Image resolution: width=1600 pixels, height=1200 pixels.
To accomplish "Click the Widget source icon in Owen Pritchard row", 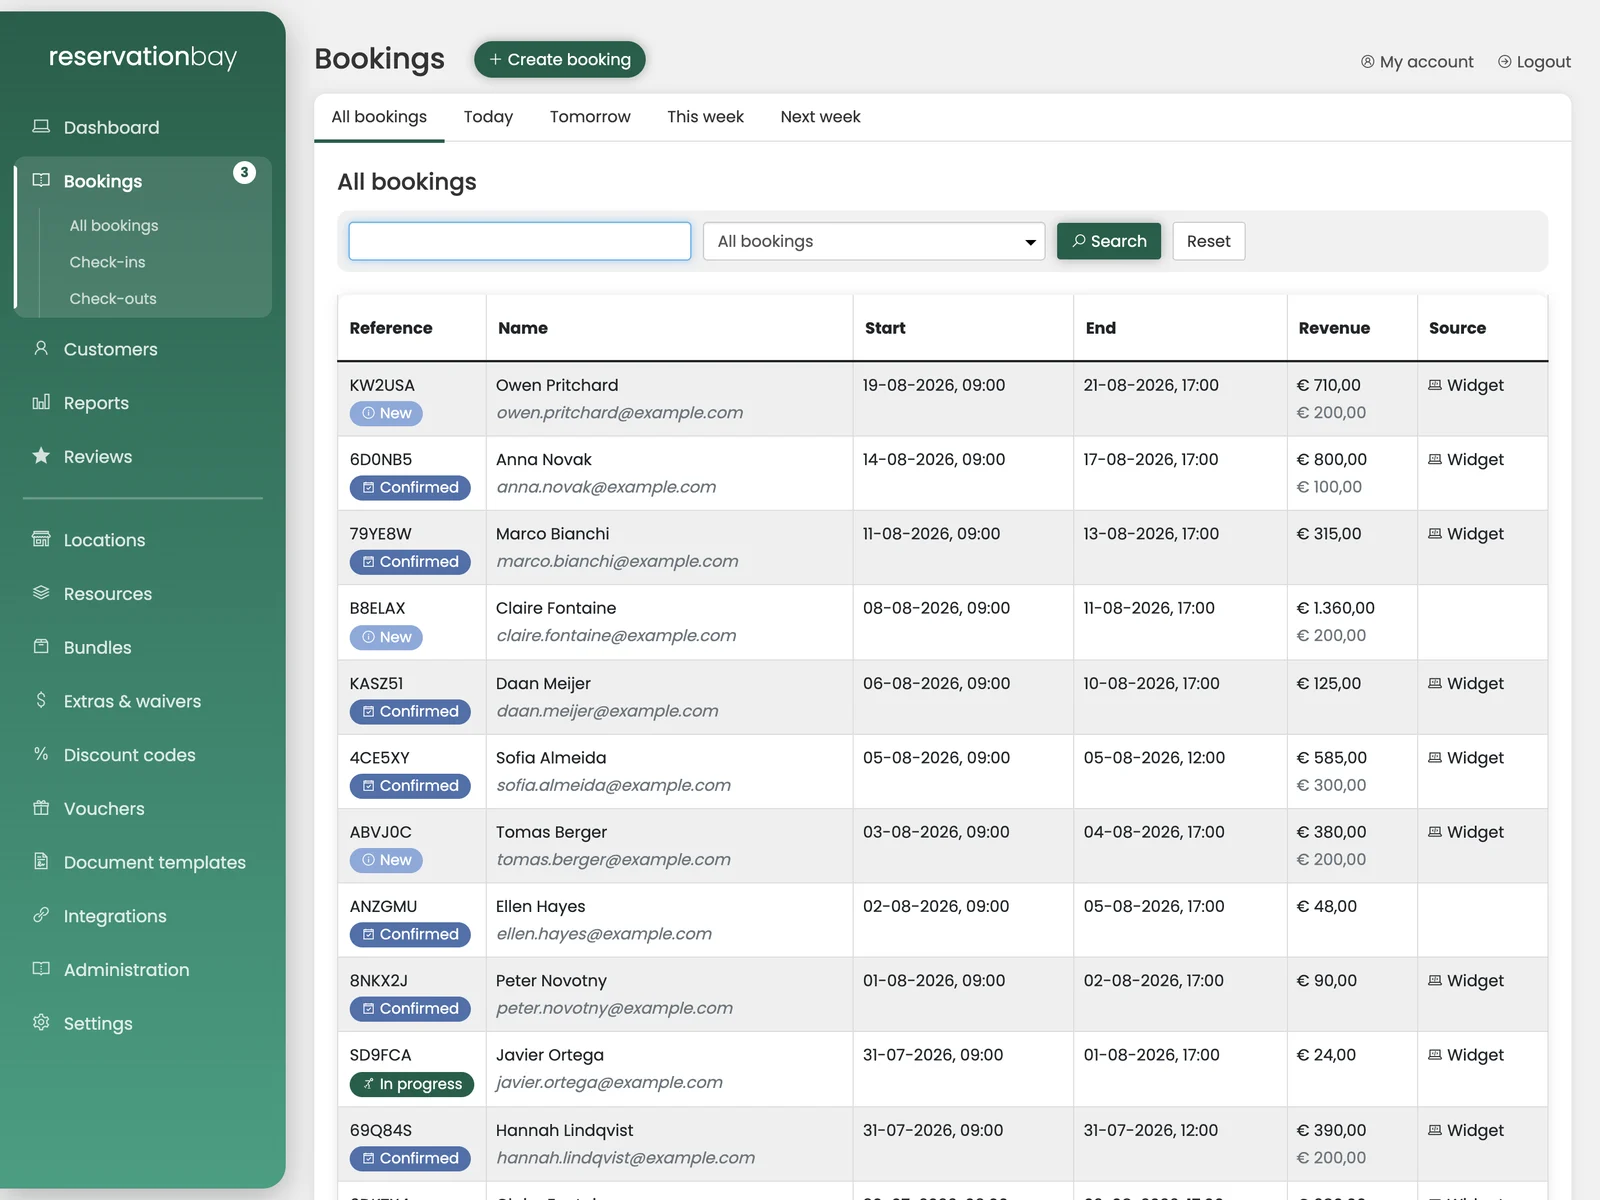I will pyautogui.click(x=1435, y=385).
